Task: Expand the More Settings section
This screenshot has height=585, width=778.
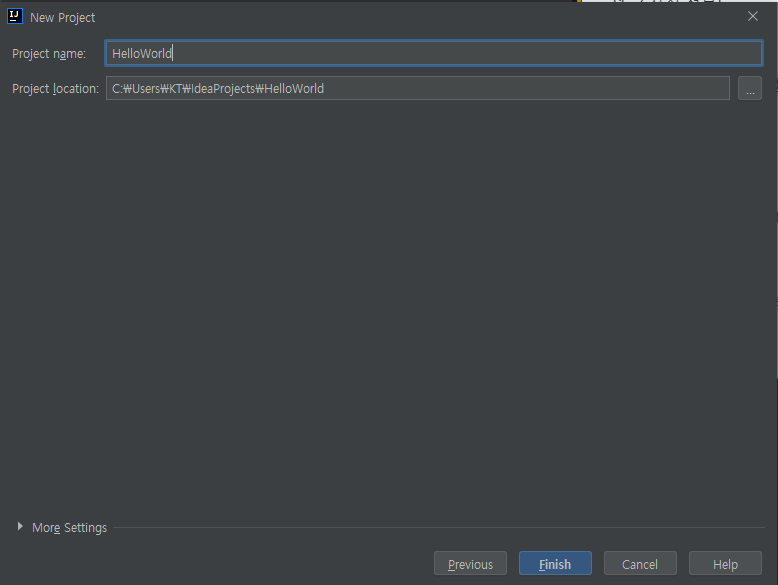Action: coord(20,526)
